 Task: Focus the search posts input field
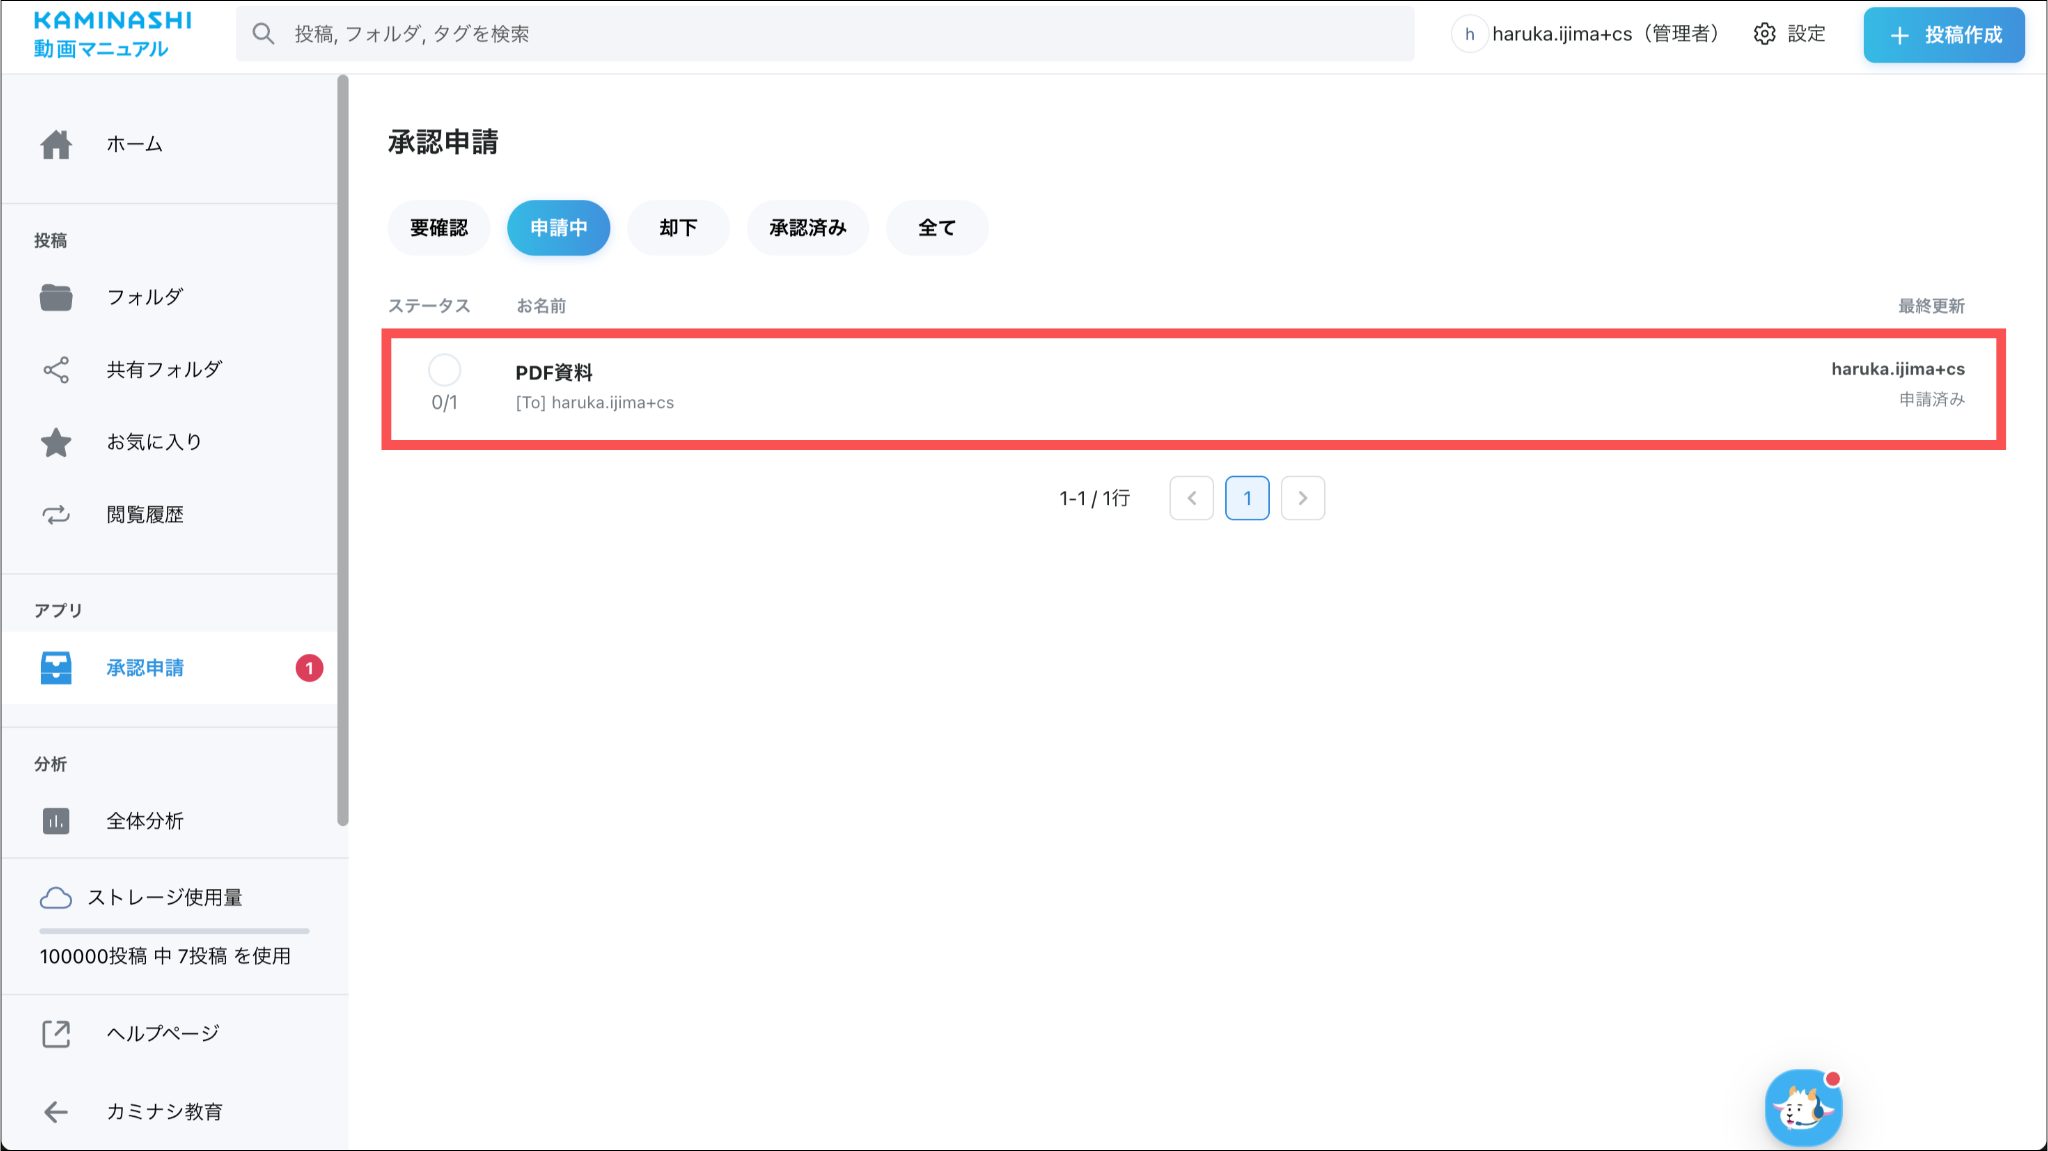pyautogui.click(x=824, y=34)
